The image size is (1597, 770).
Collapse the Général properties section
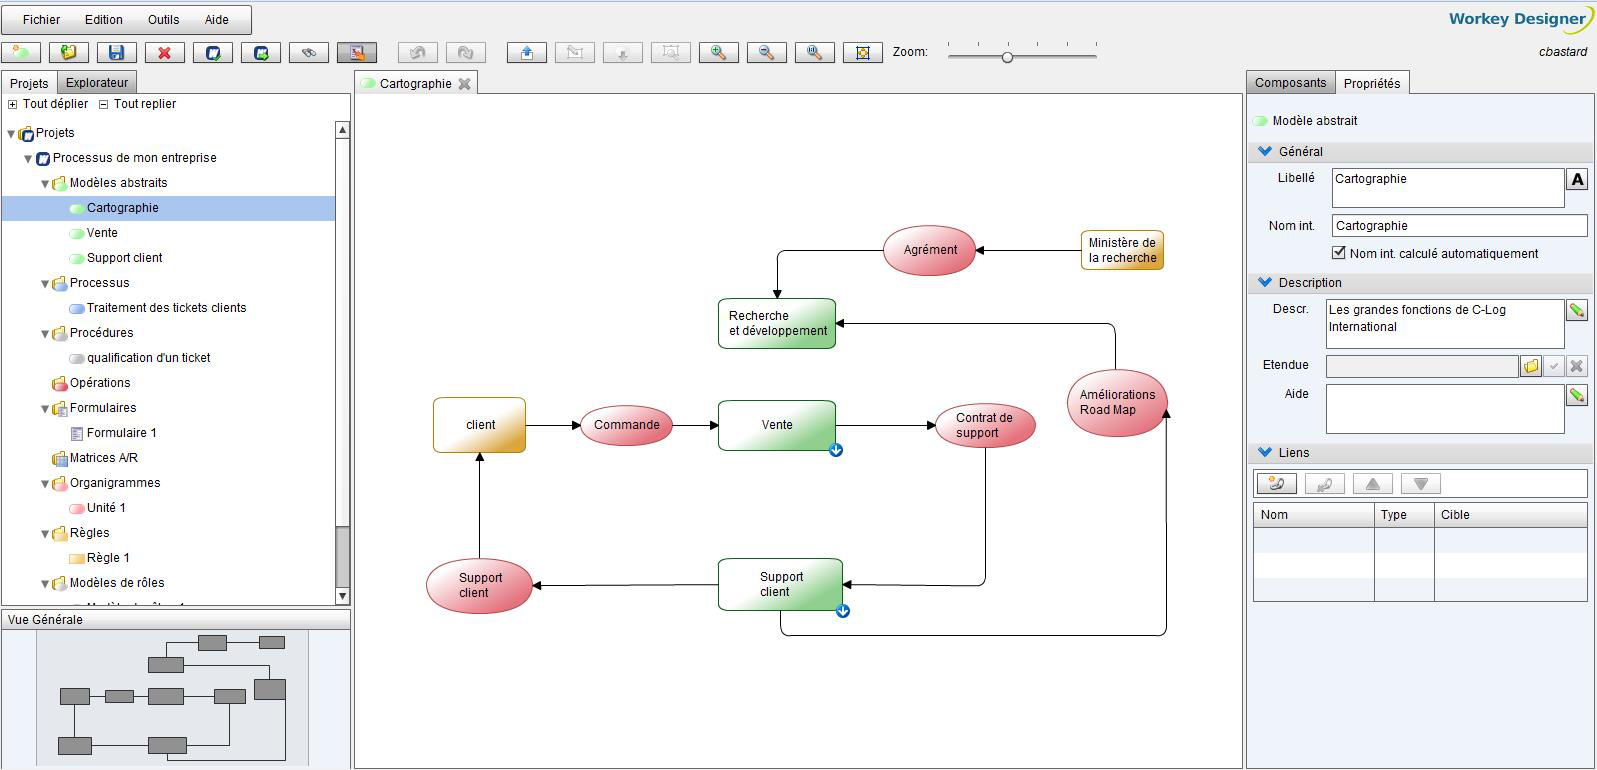(1265, 151)
